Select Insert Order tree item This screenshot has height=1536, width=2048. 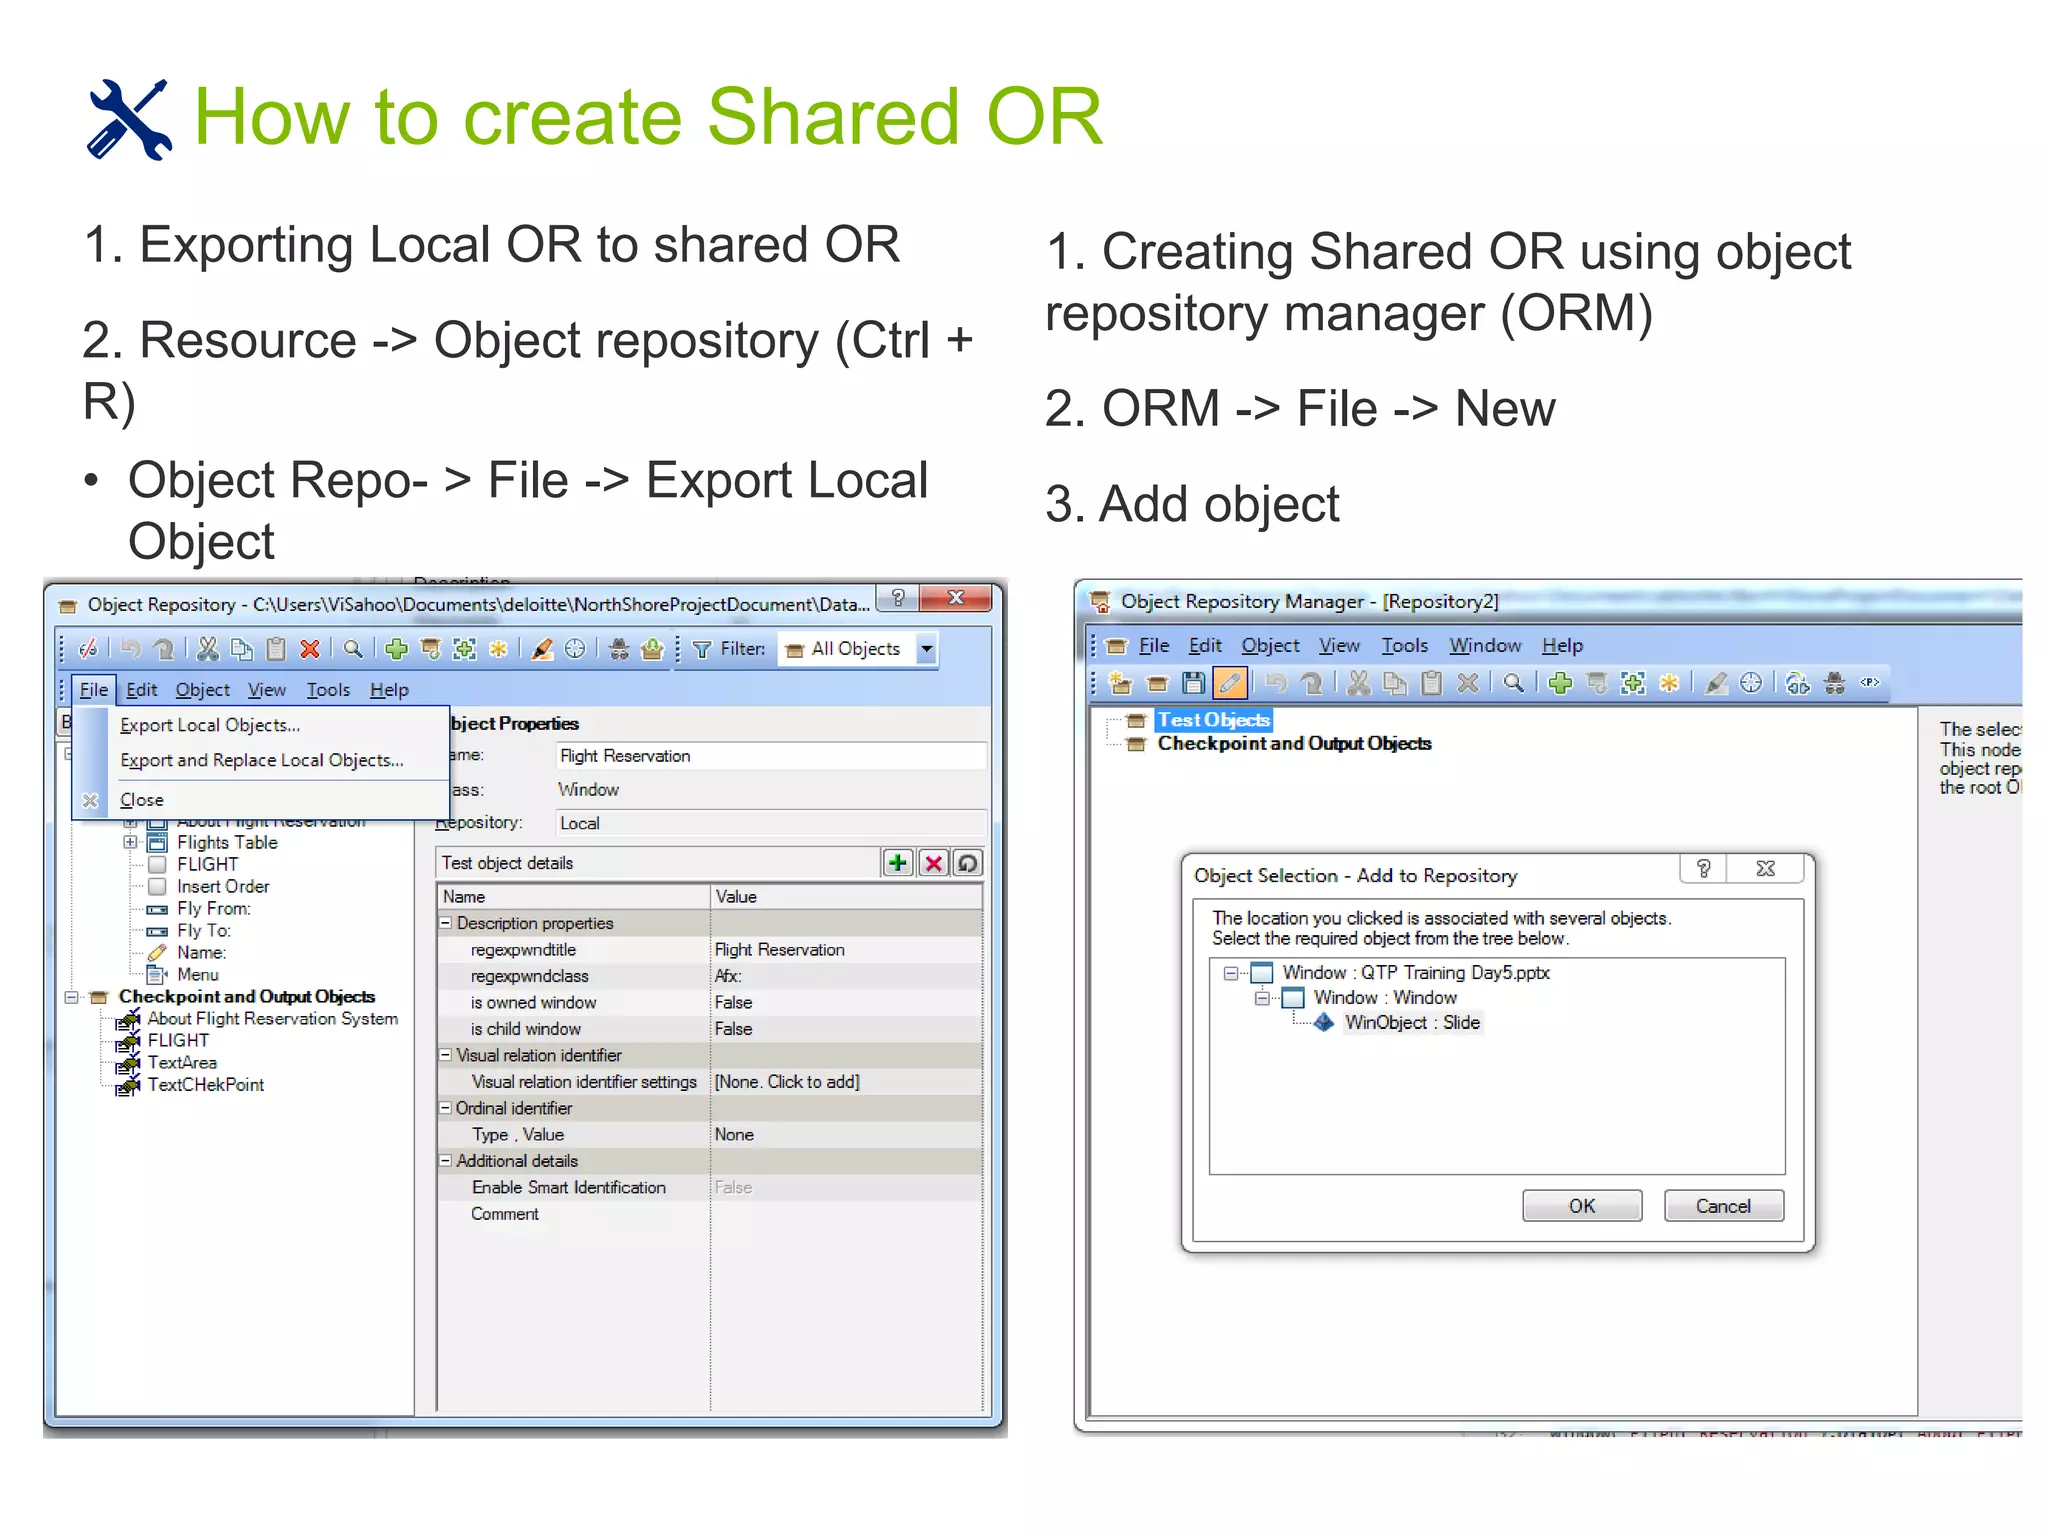coord(223,886)
